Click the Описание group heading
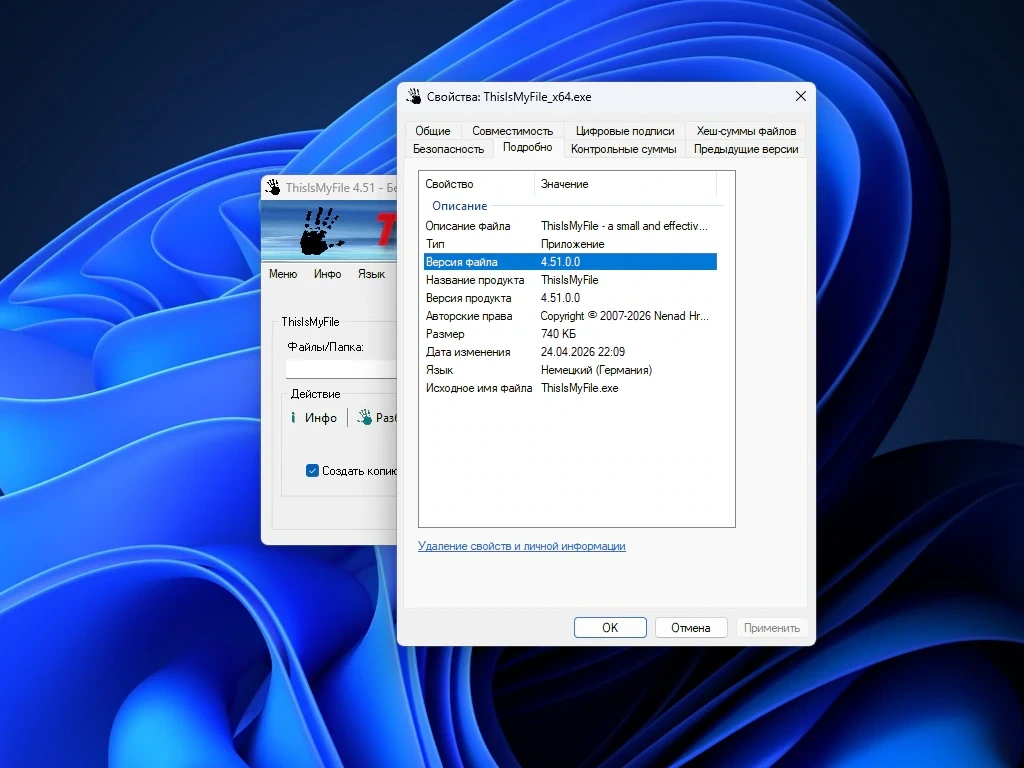This screenshot has height=768, width=1024. tap(459, 206)
